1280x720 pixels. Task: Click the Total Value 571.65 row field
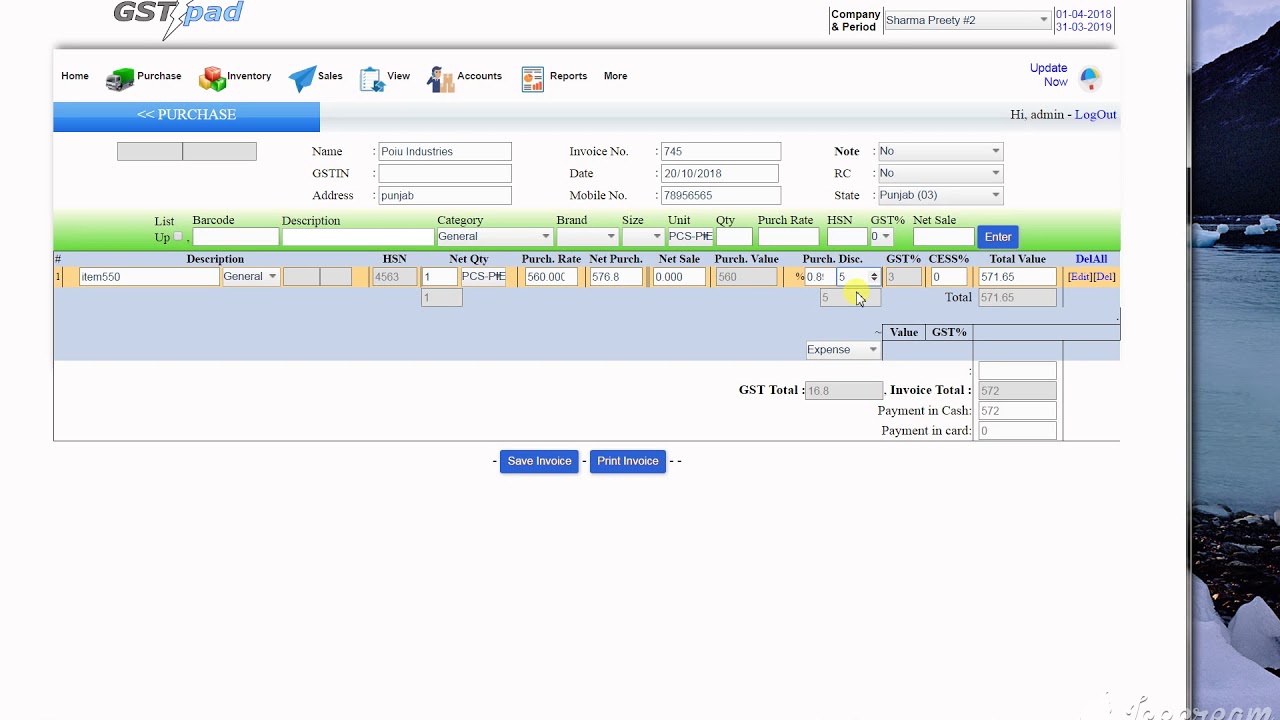coord(1017,277)
